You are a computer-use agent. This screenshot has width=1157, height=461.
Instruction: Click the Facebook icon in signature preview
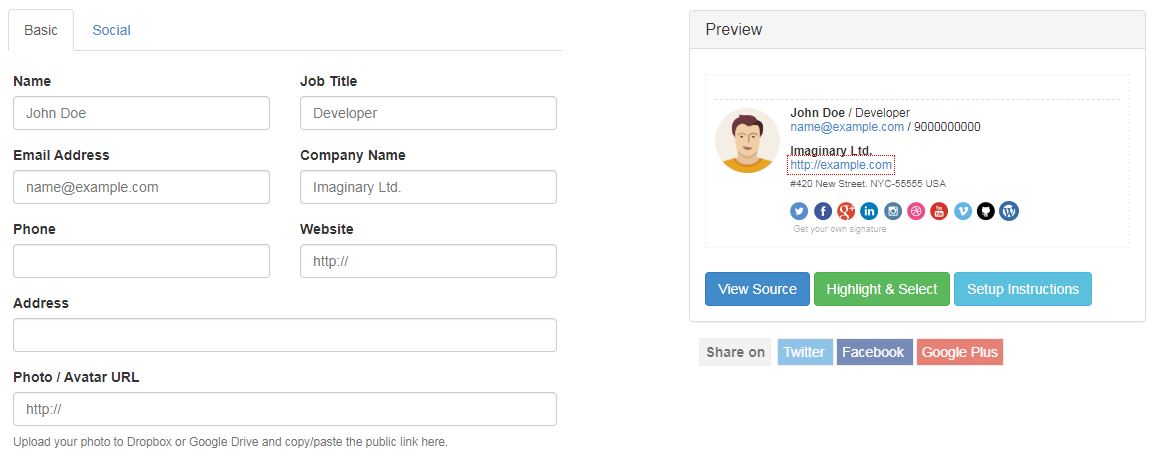point(822,211)
